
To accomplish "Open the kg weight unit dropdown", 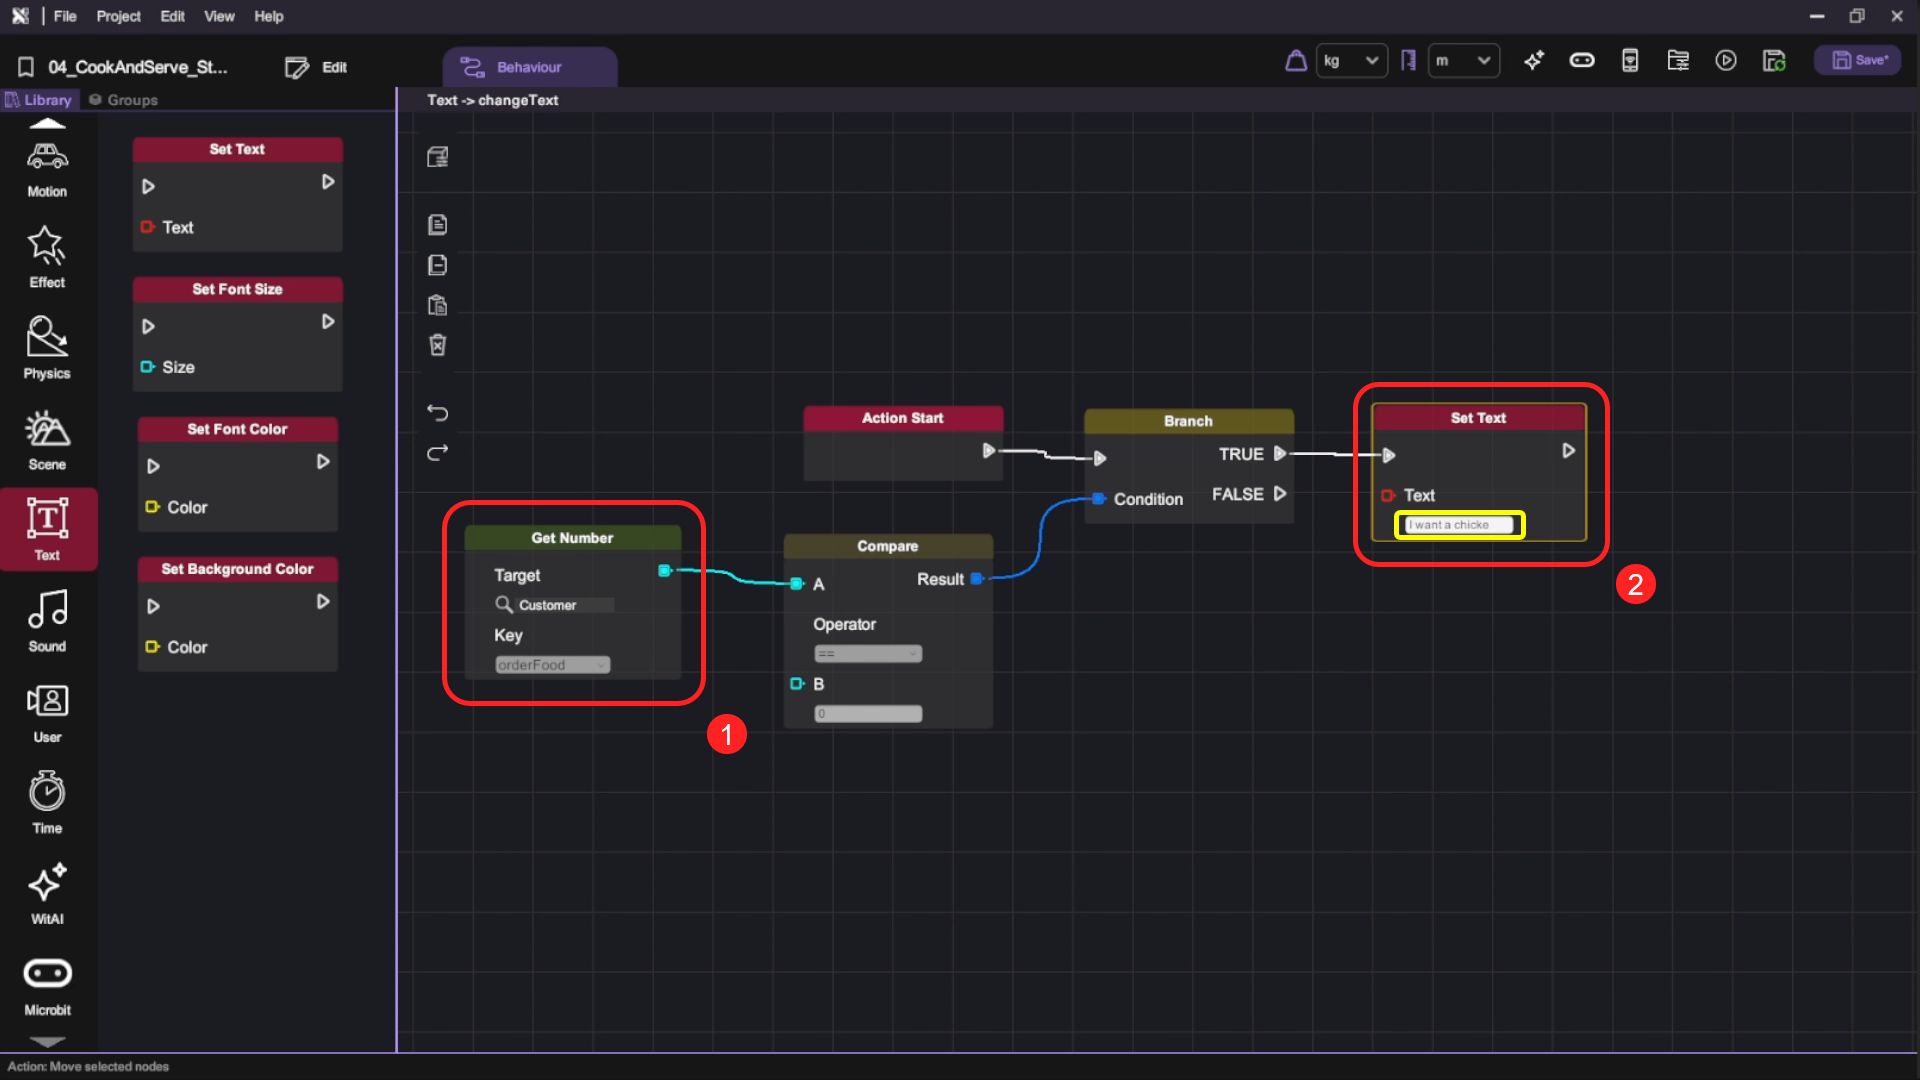I will click(x=1351, y=61).
